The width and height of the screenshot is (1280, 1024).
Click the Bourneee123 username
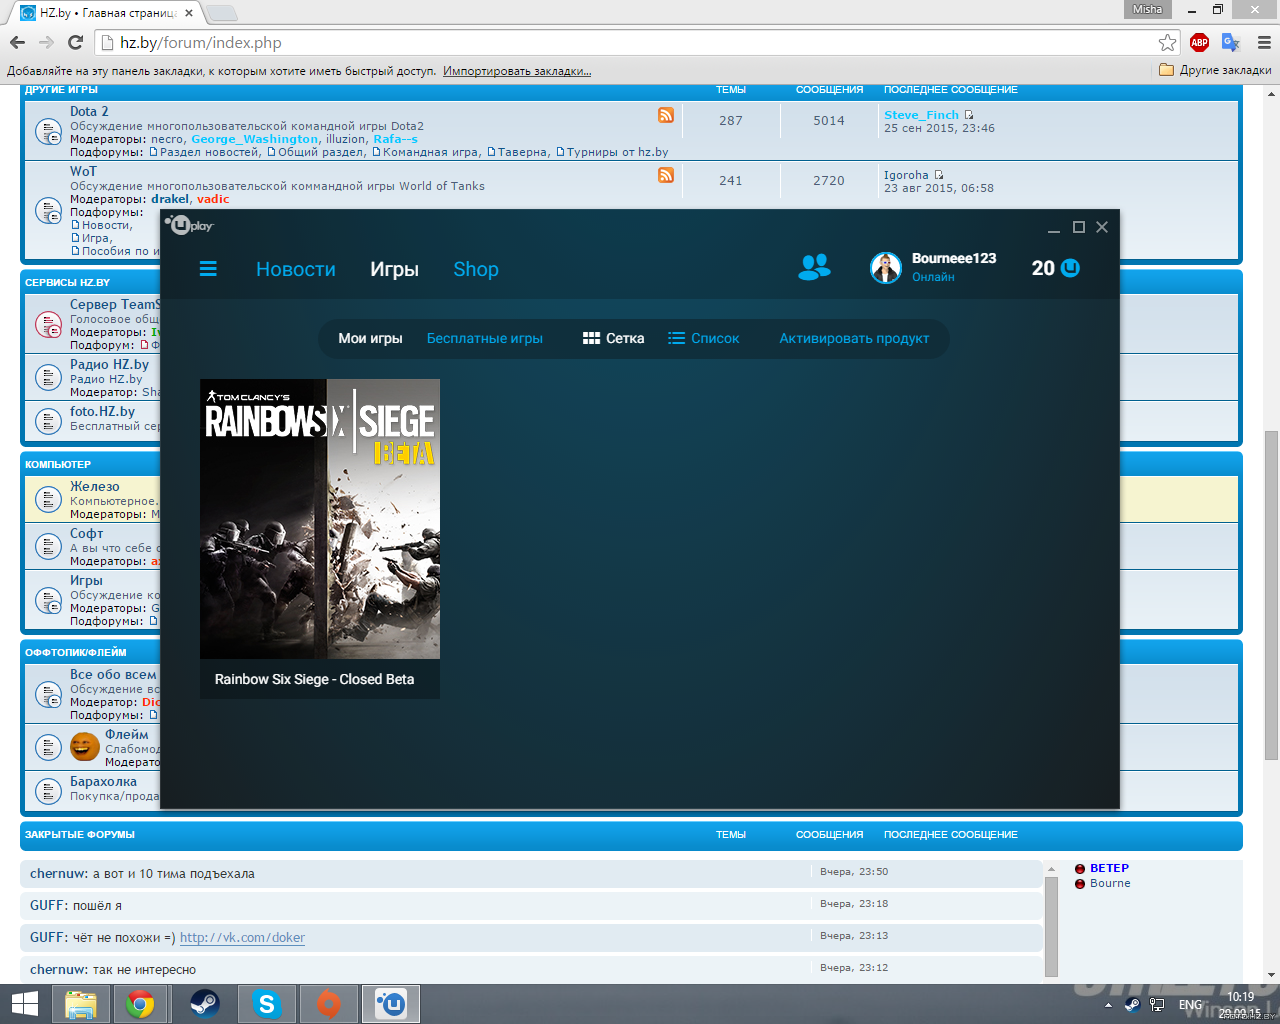[954, 258]
